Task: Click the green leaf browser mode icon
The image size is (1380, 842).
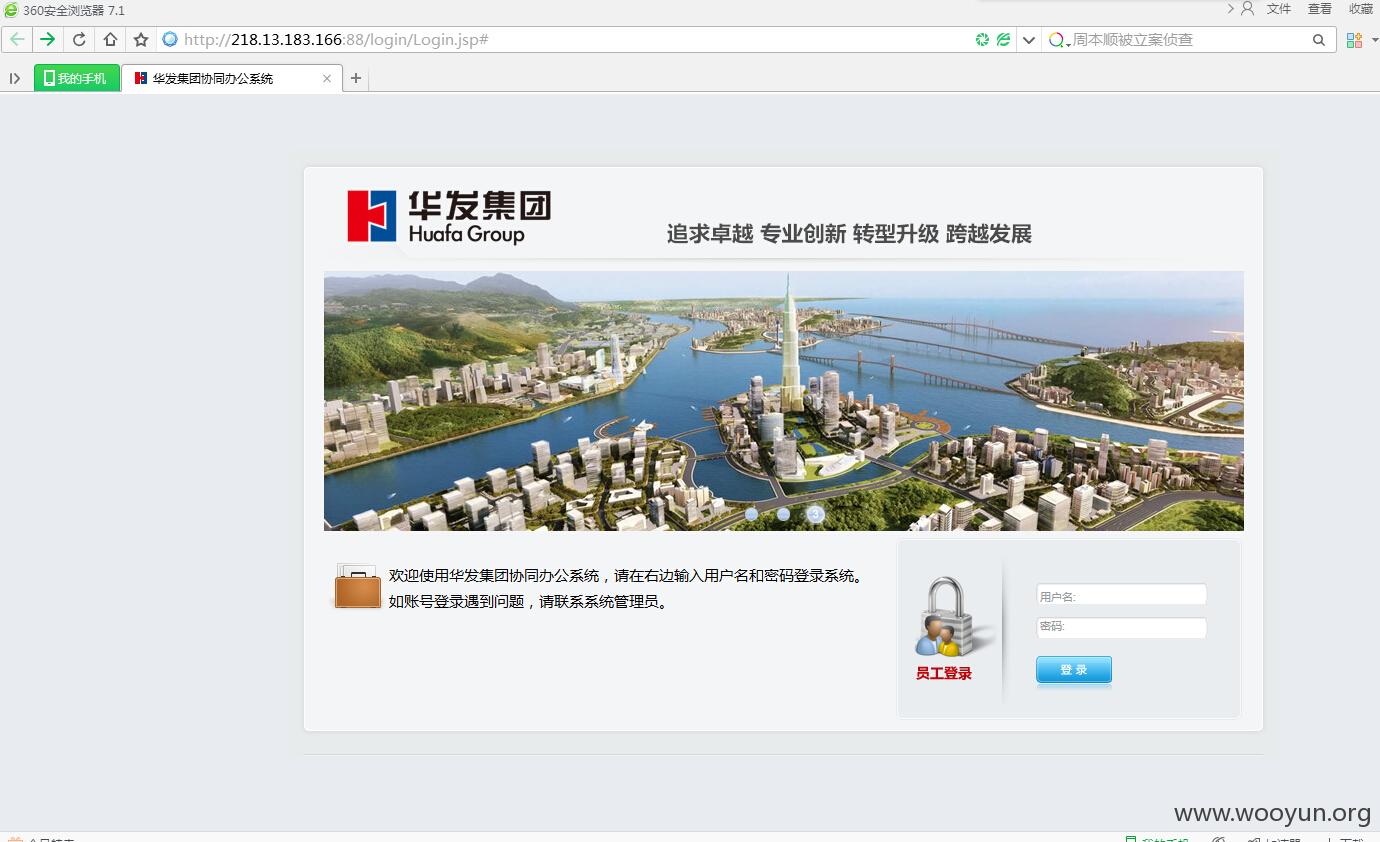Action: [1003, 40]
